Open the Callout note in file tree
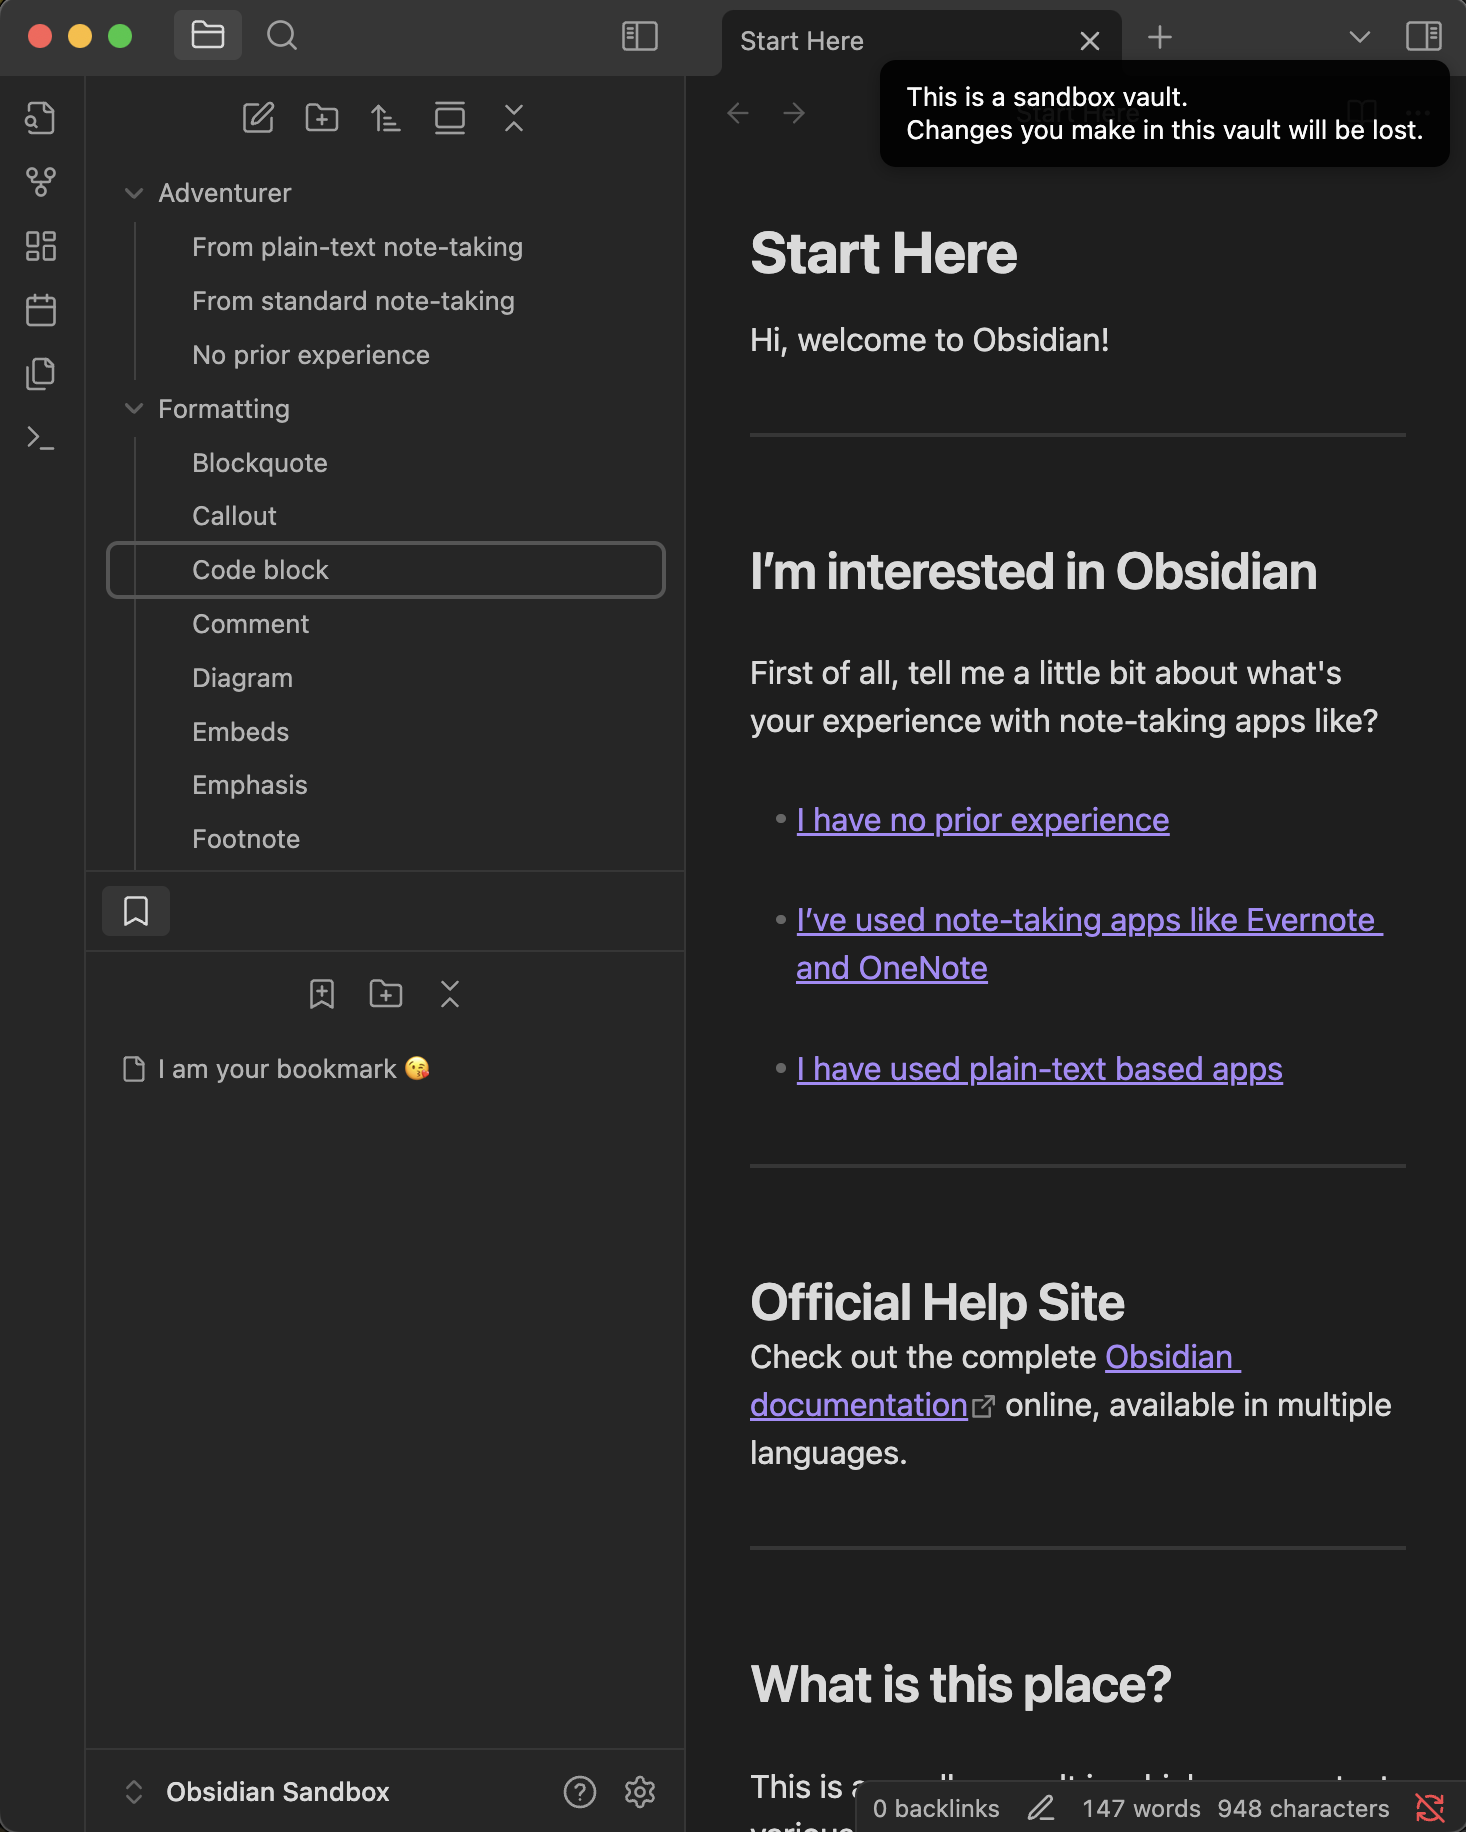This screenshot has height=1832, width=1466. click(x=234, y=516)
